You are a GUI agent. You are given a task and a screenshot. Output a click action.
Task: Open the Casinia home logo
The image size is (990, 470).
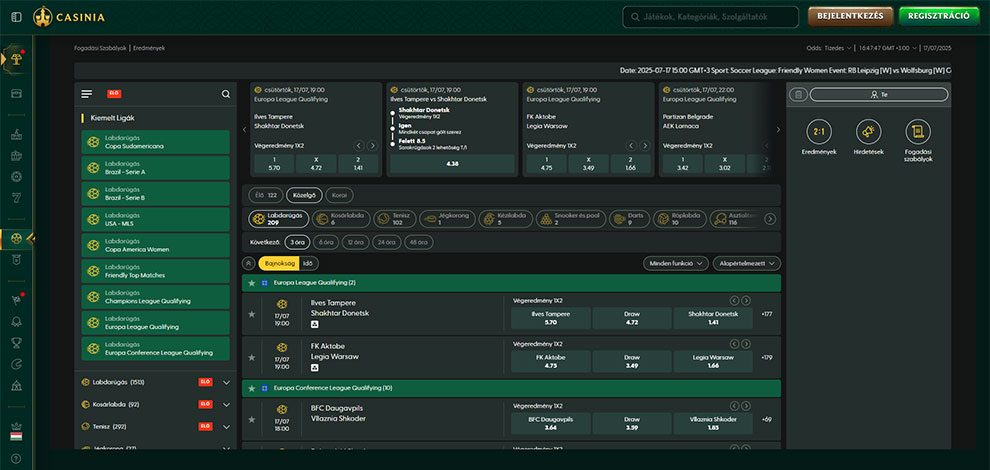[x=69, y=17]
